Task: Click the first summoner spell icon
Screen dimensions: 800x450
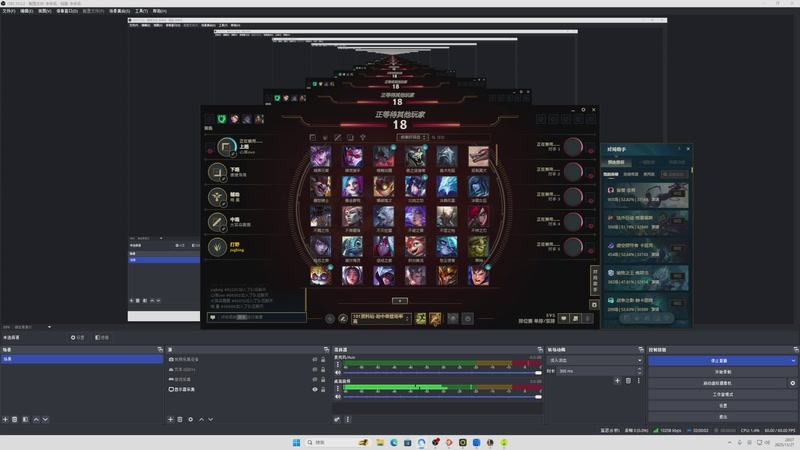Action: (x=420, y=319)
